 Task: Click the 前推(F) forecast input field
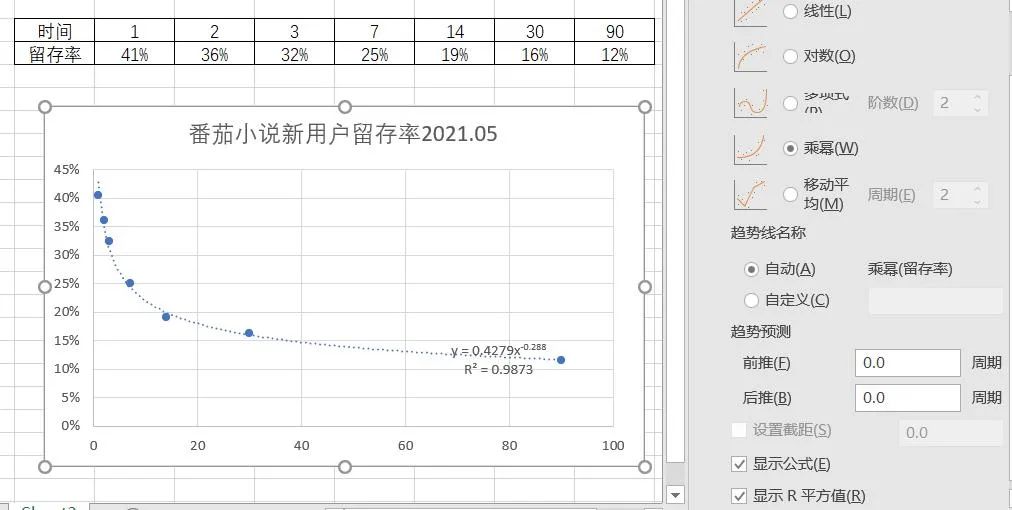coord(907,363)
